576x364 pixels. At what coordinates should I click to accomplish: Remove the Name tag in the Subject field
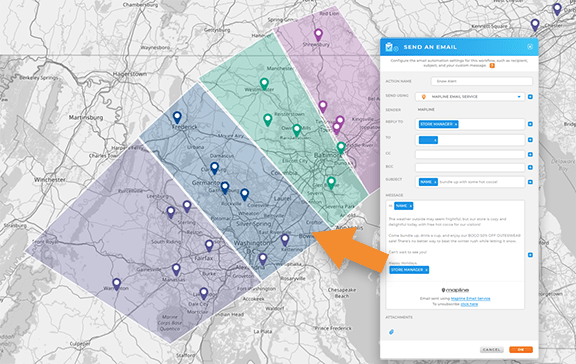(x=435, y=182)
